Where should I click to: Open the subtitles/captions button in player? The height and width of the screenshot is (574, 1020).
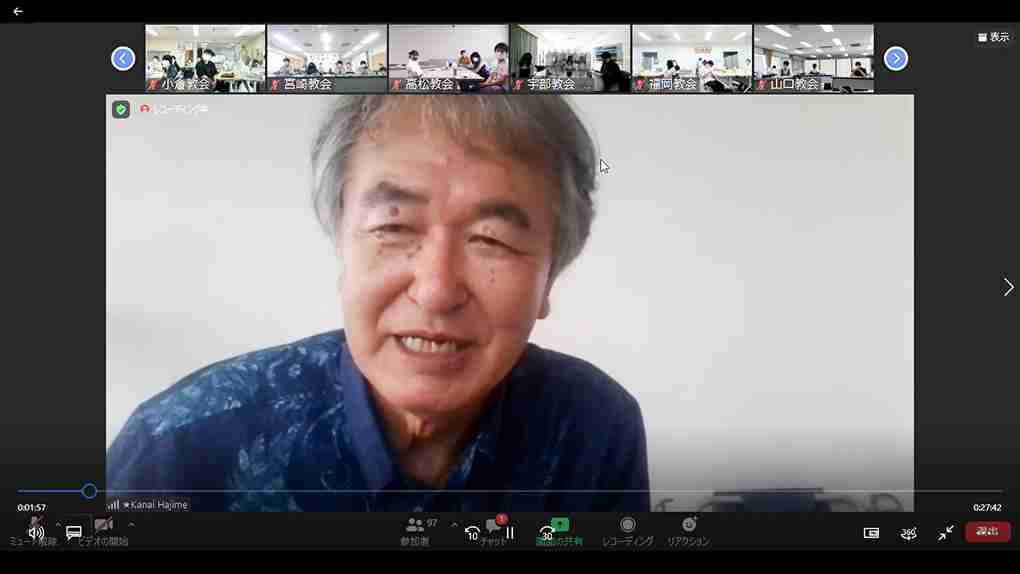pos(74,532)
